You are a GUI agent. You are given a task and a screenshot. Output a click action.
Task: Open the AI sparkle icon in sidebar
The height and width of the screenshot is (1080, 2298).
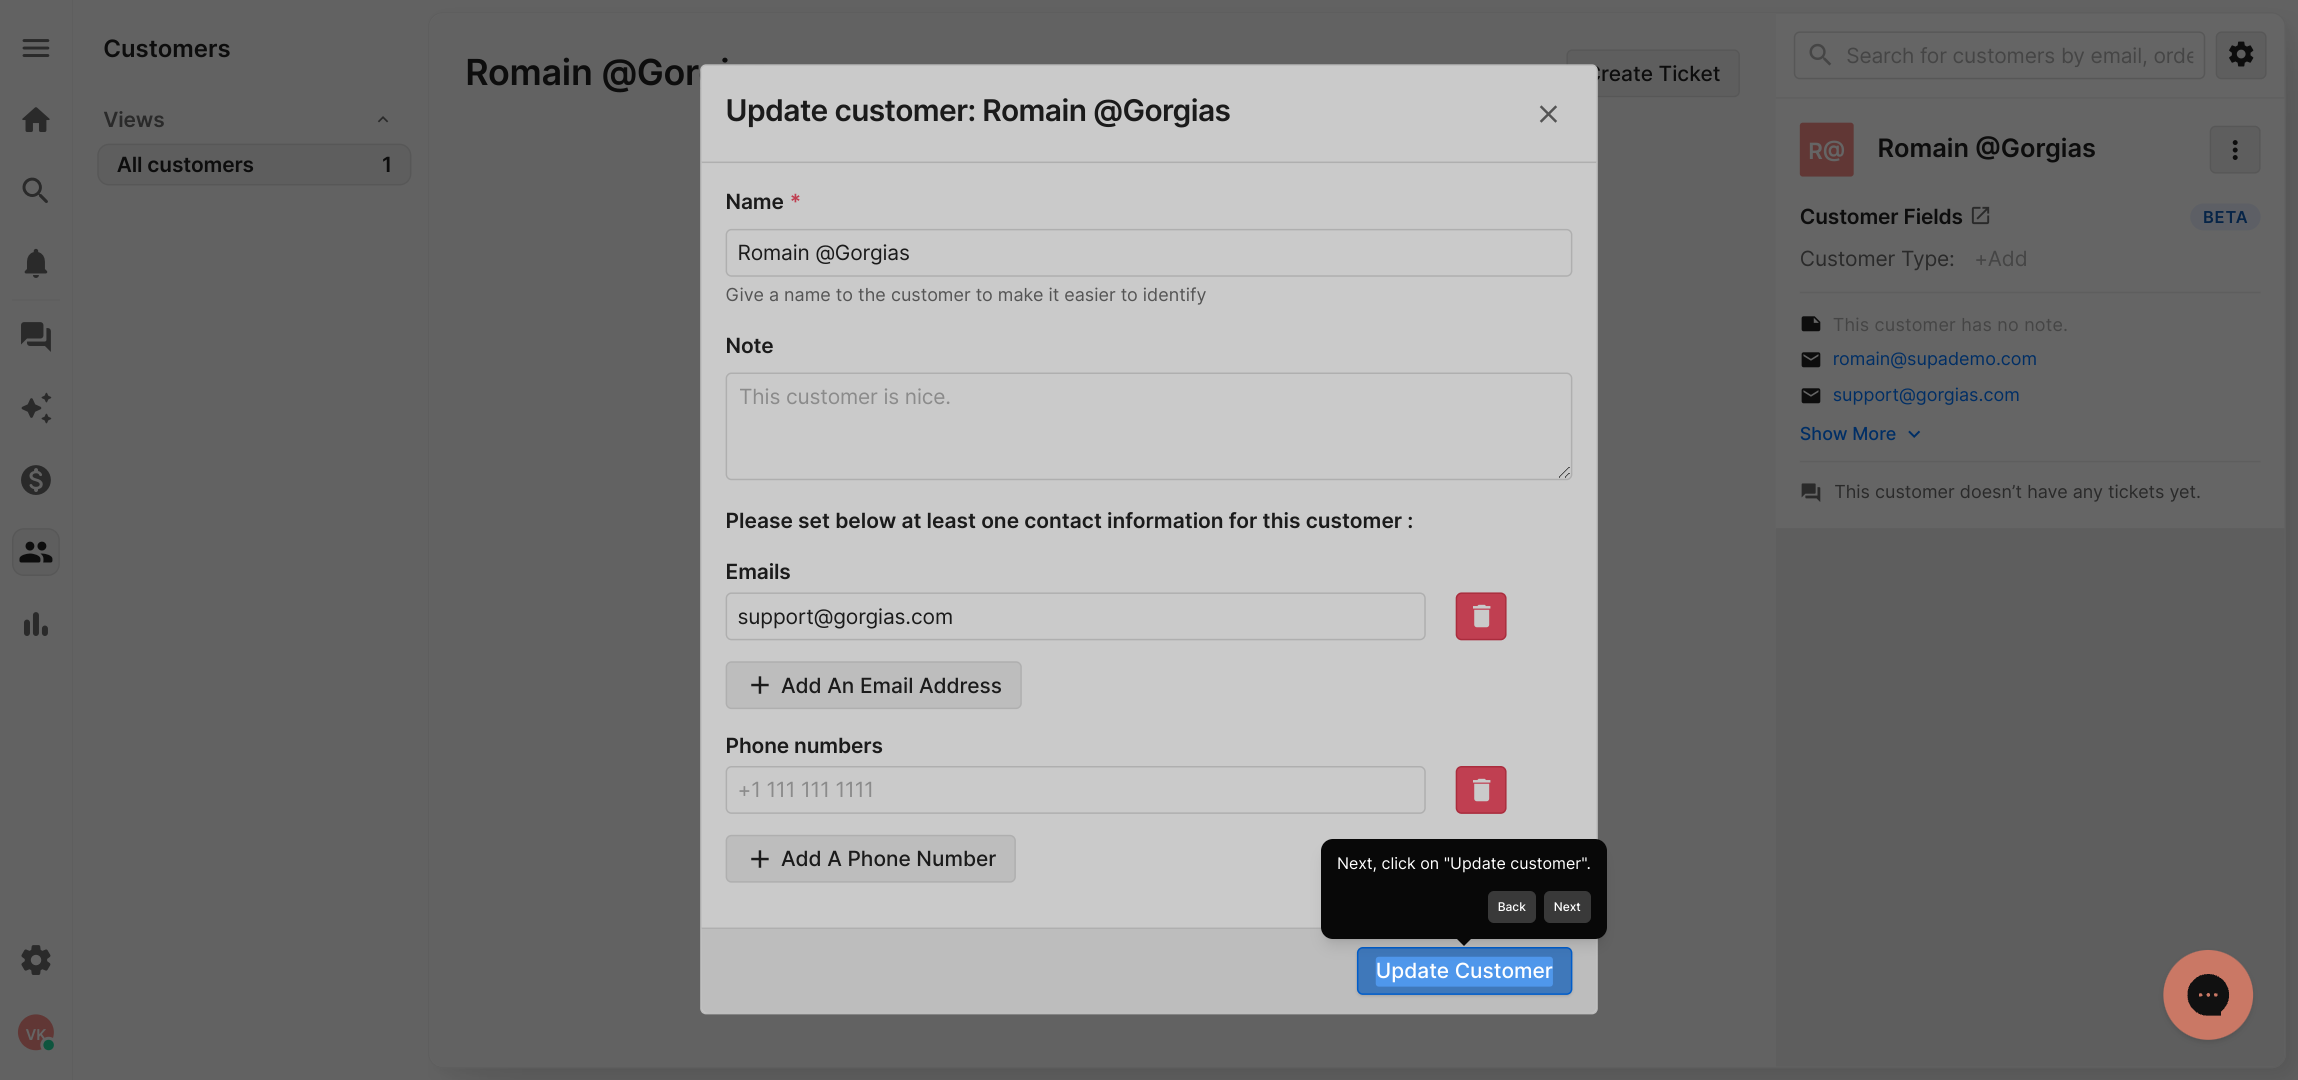coord(36,408)
